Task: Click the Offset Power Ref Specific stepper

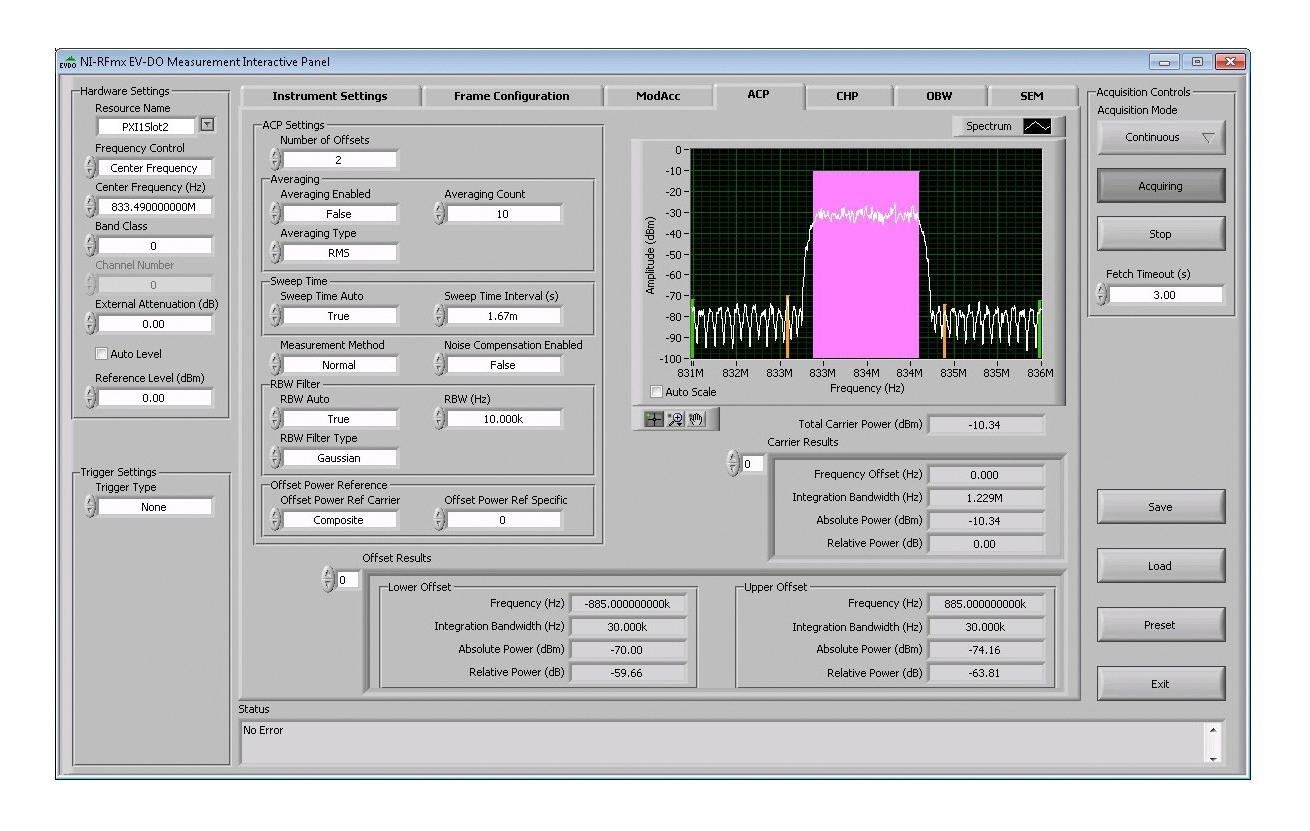Action: coord(440,520)
